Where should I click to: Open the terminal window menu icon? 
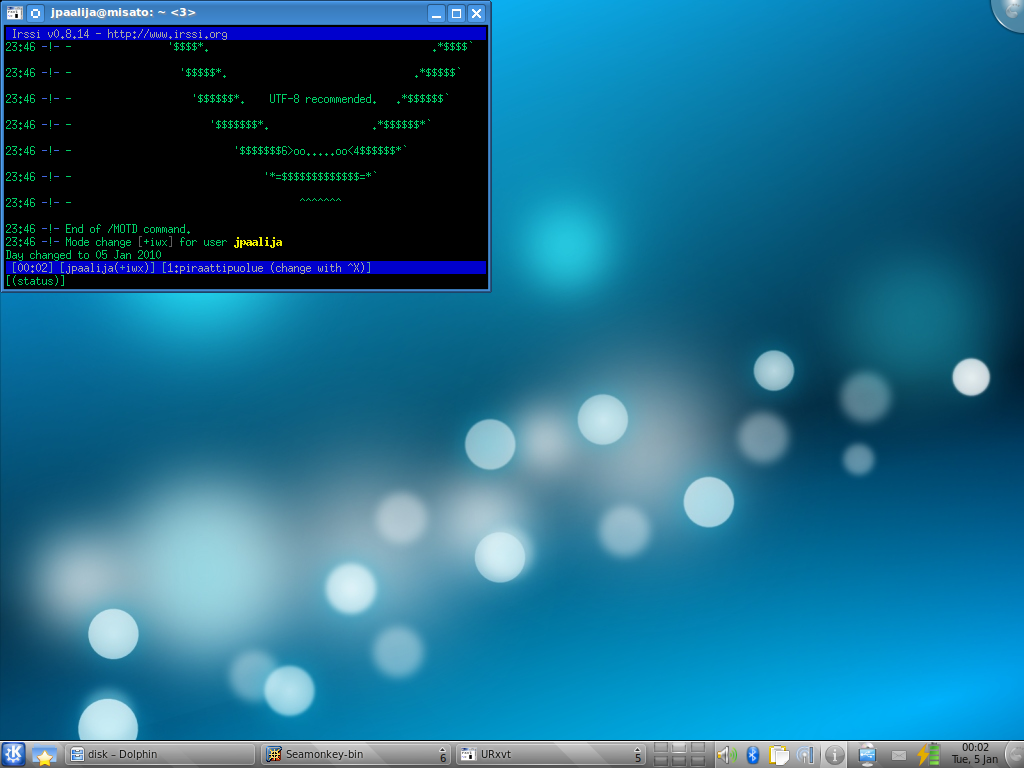[14, 13]
